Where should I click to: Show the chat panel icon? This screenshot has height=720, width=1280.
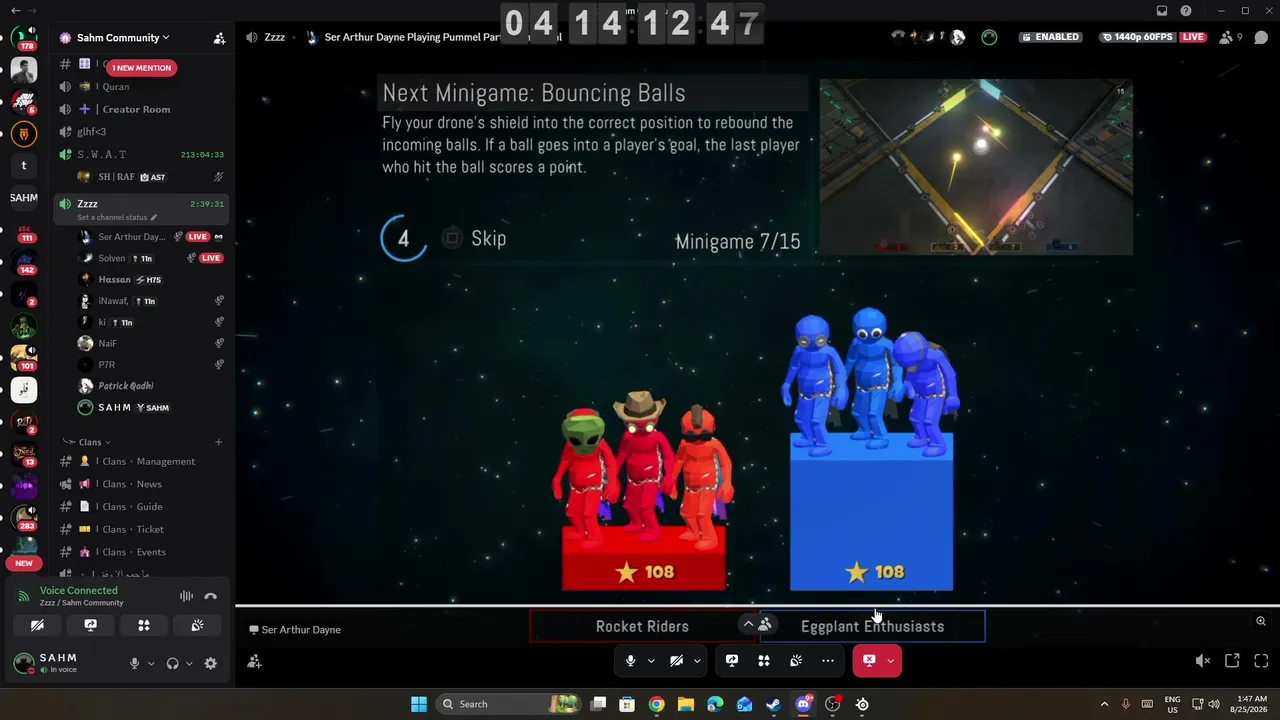pos(1261,37)
